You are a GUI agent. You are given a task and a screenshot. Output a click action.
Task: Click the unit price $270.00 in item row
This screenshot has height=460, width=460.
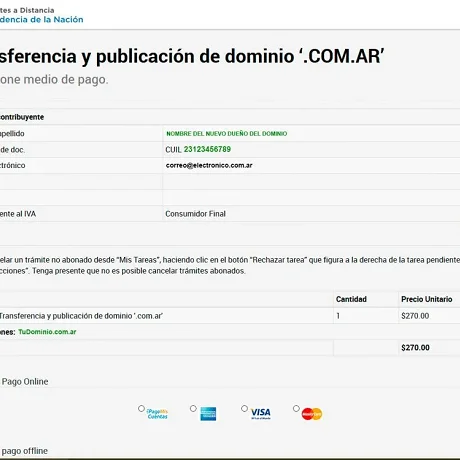click(415, 316)
